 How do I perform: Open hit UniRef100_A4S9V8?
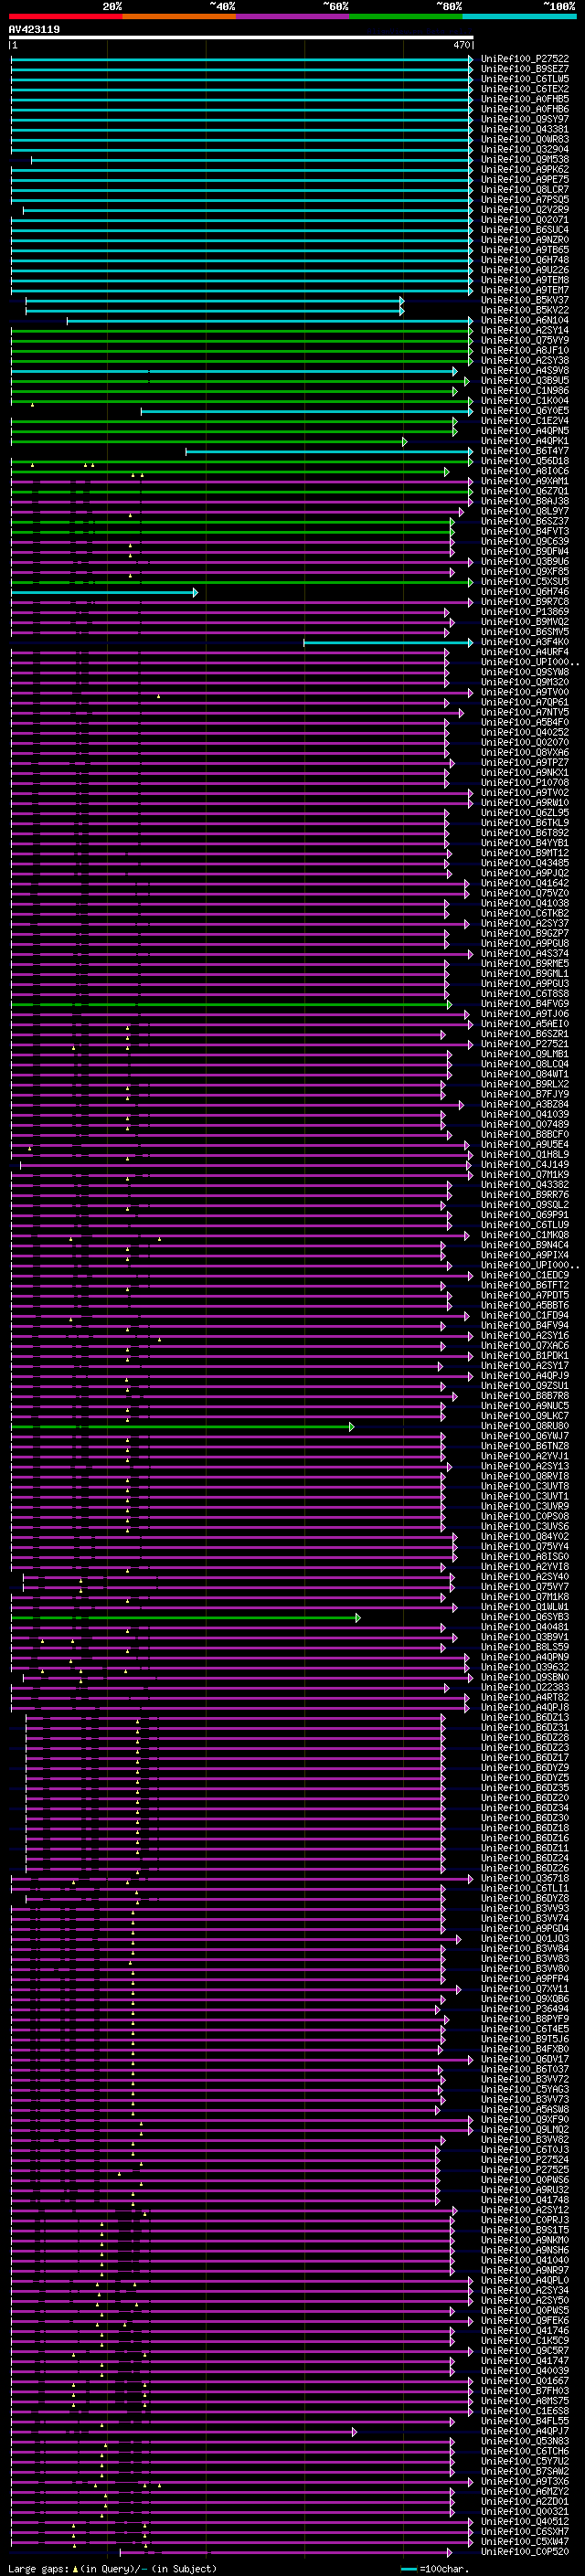[525, 370]
